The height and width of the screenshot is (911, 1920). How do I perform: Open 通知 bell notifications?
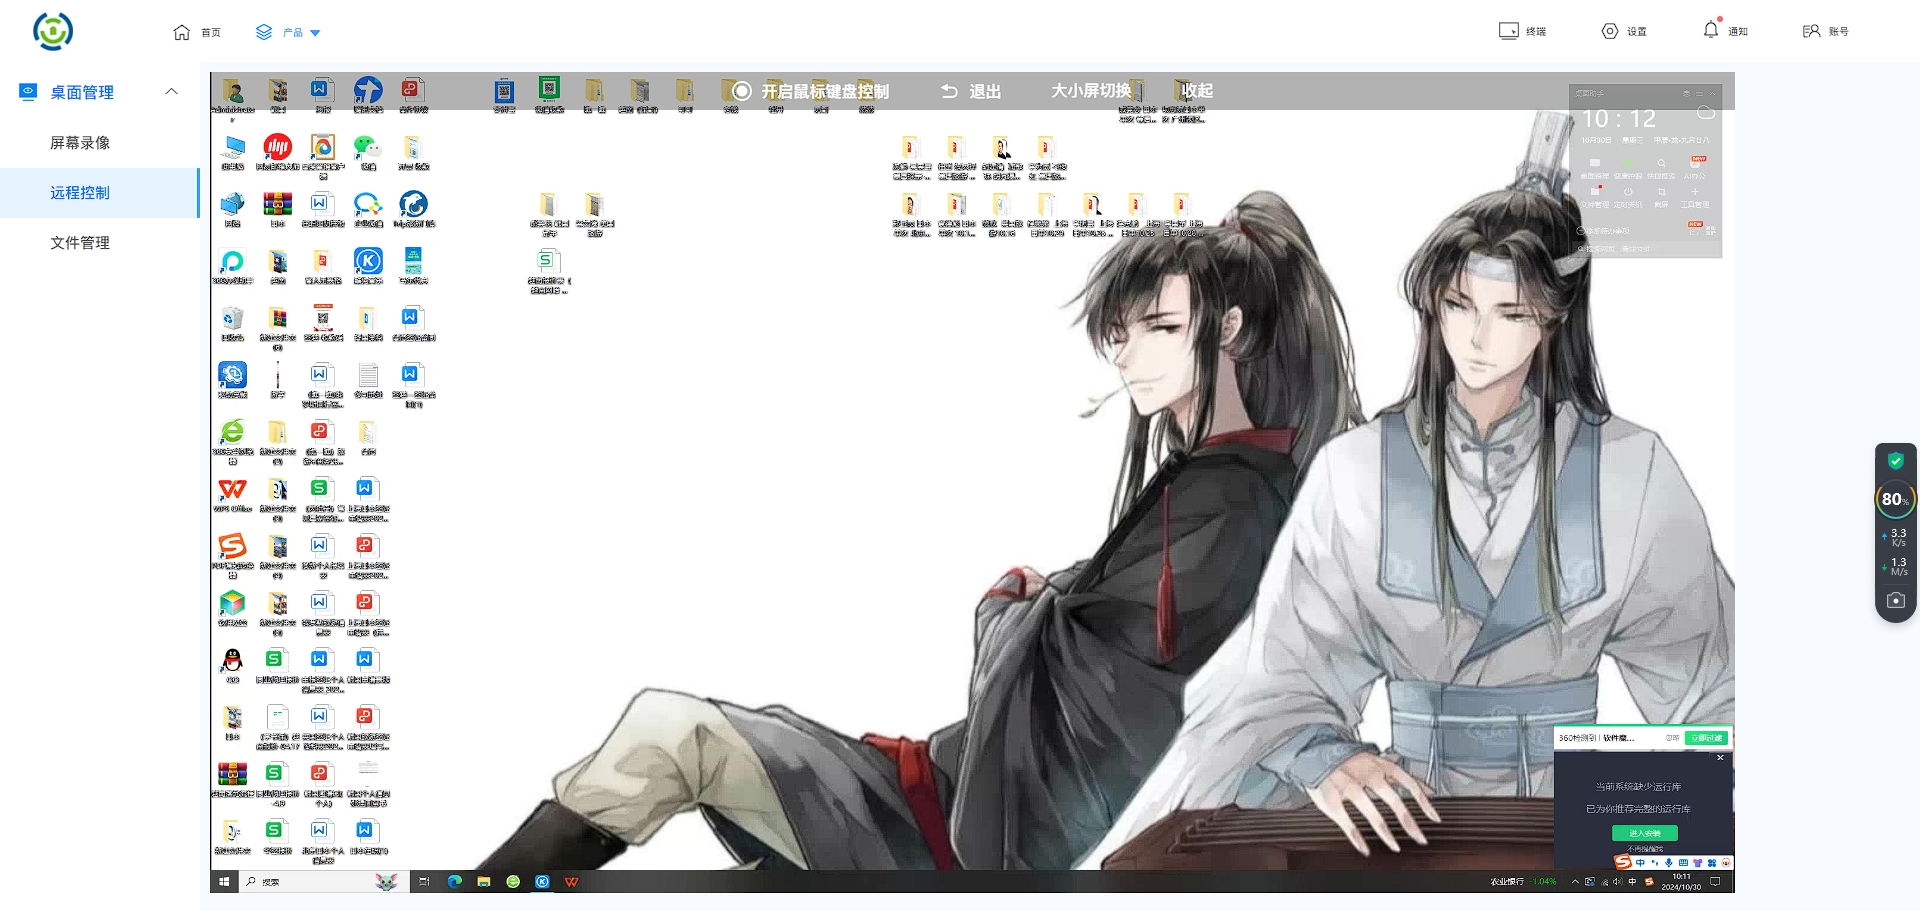(x=1711, y=30)
